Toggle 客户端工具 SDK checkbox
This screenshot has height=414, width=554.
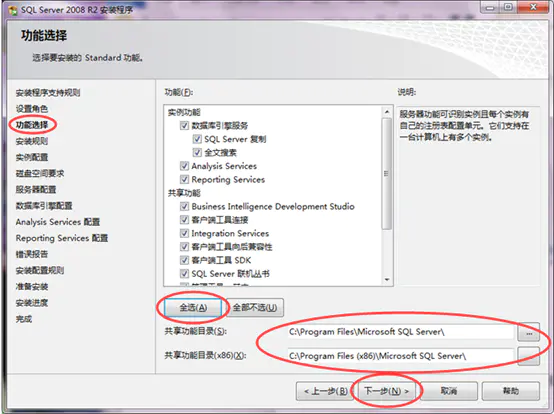click(x=184, y=260)
